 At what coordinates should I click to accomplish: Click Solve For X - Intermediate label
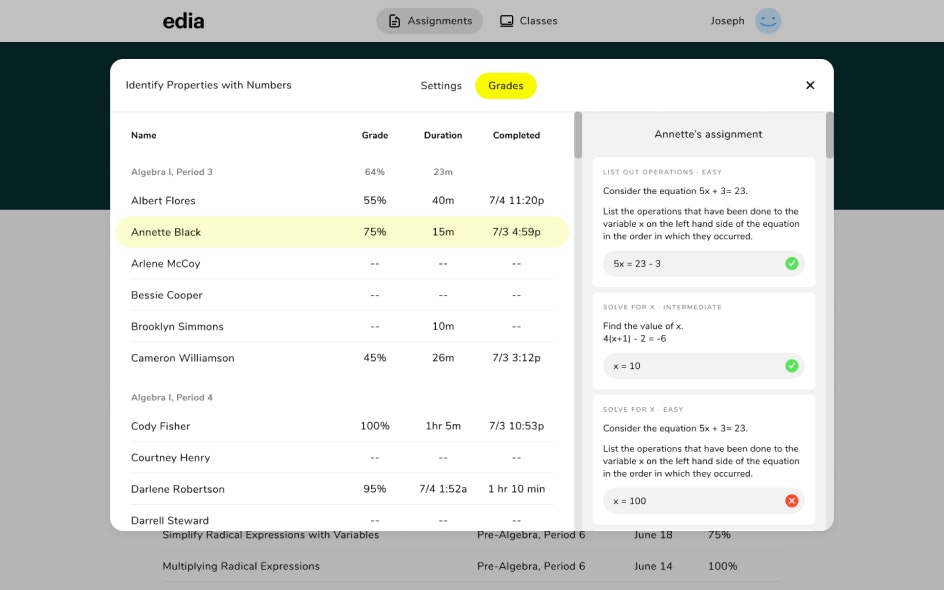tap(662, 307)
